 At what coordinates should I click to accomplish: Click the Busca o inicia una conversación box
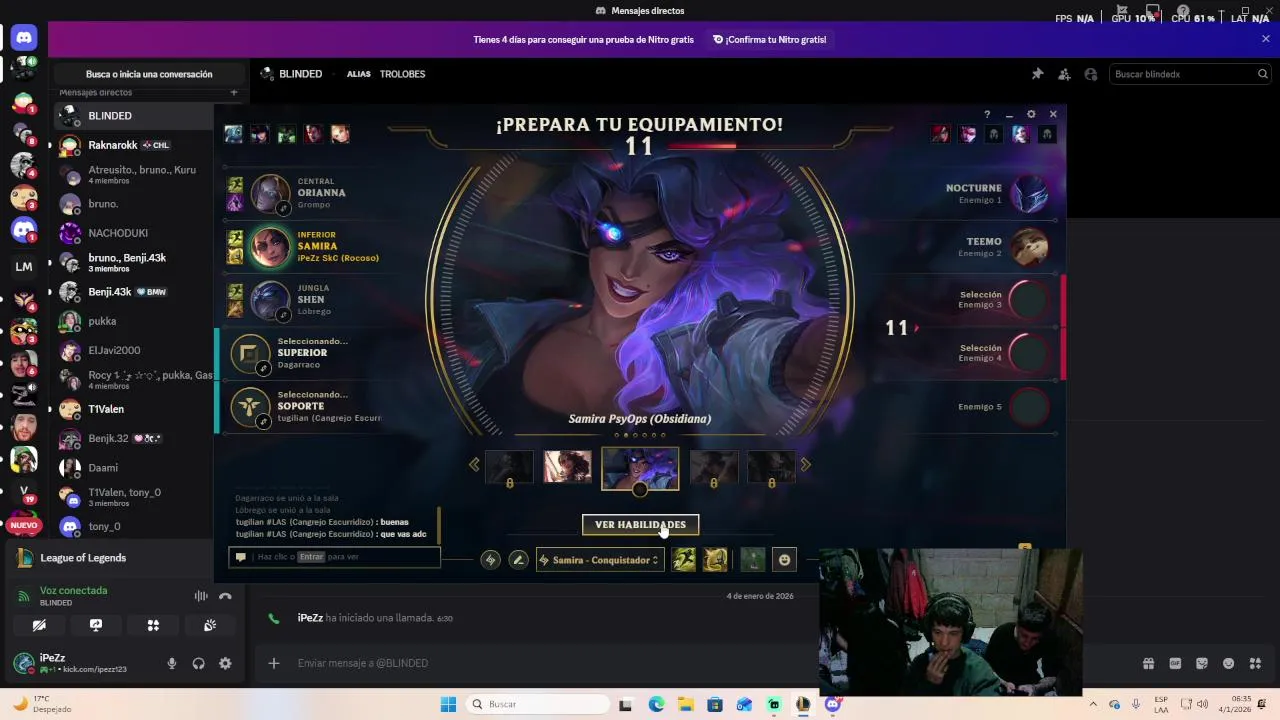pos(149,74)
